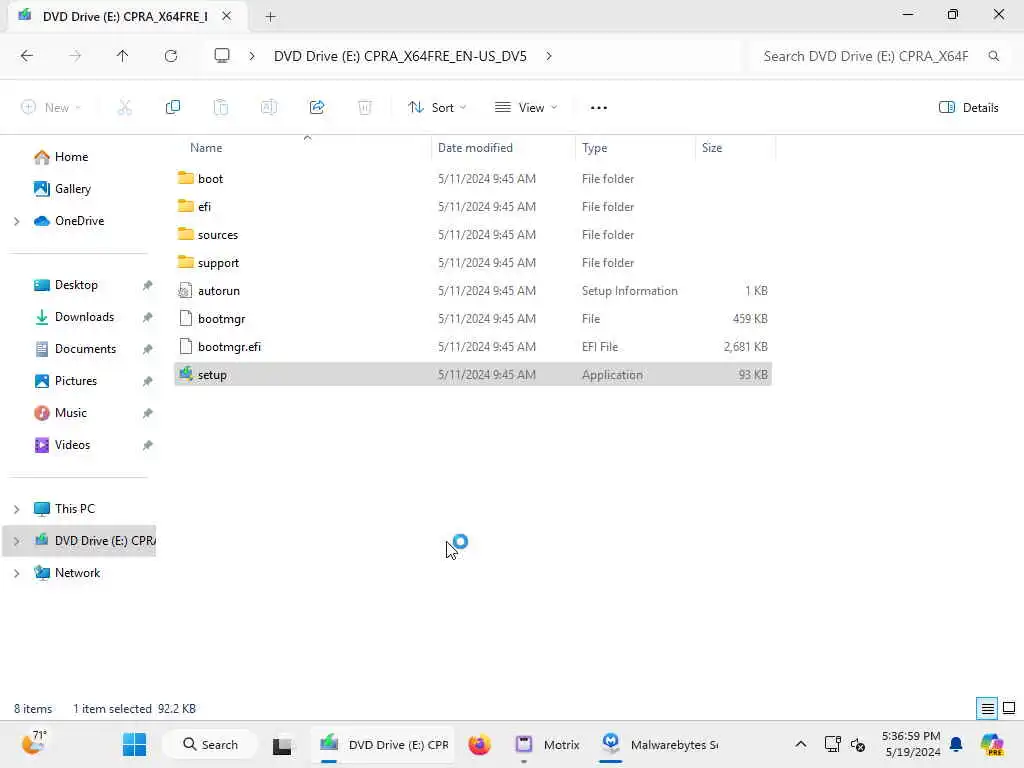Viewport: 1024px width, 768px height.
Task: Sort by the Size column header
Action: tap(735, 148)
